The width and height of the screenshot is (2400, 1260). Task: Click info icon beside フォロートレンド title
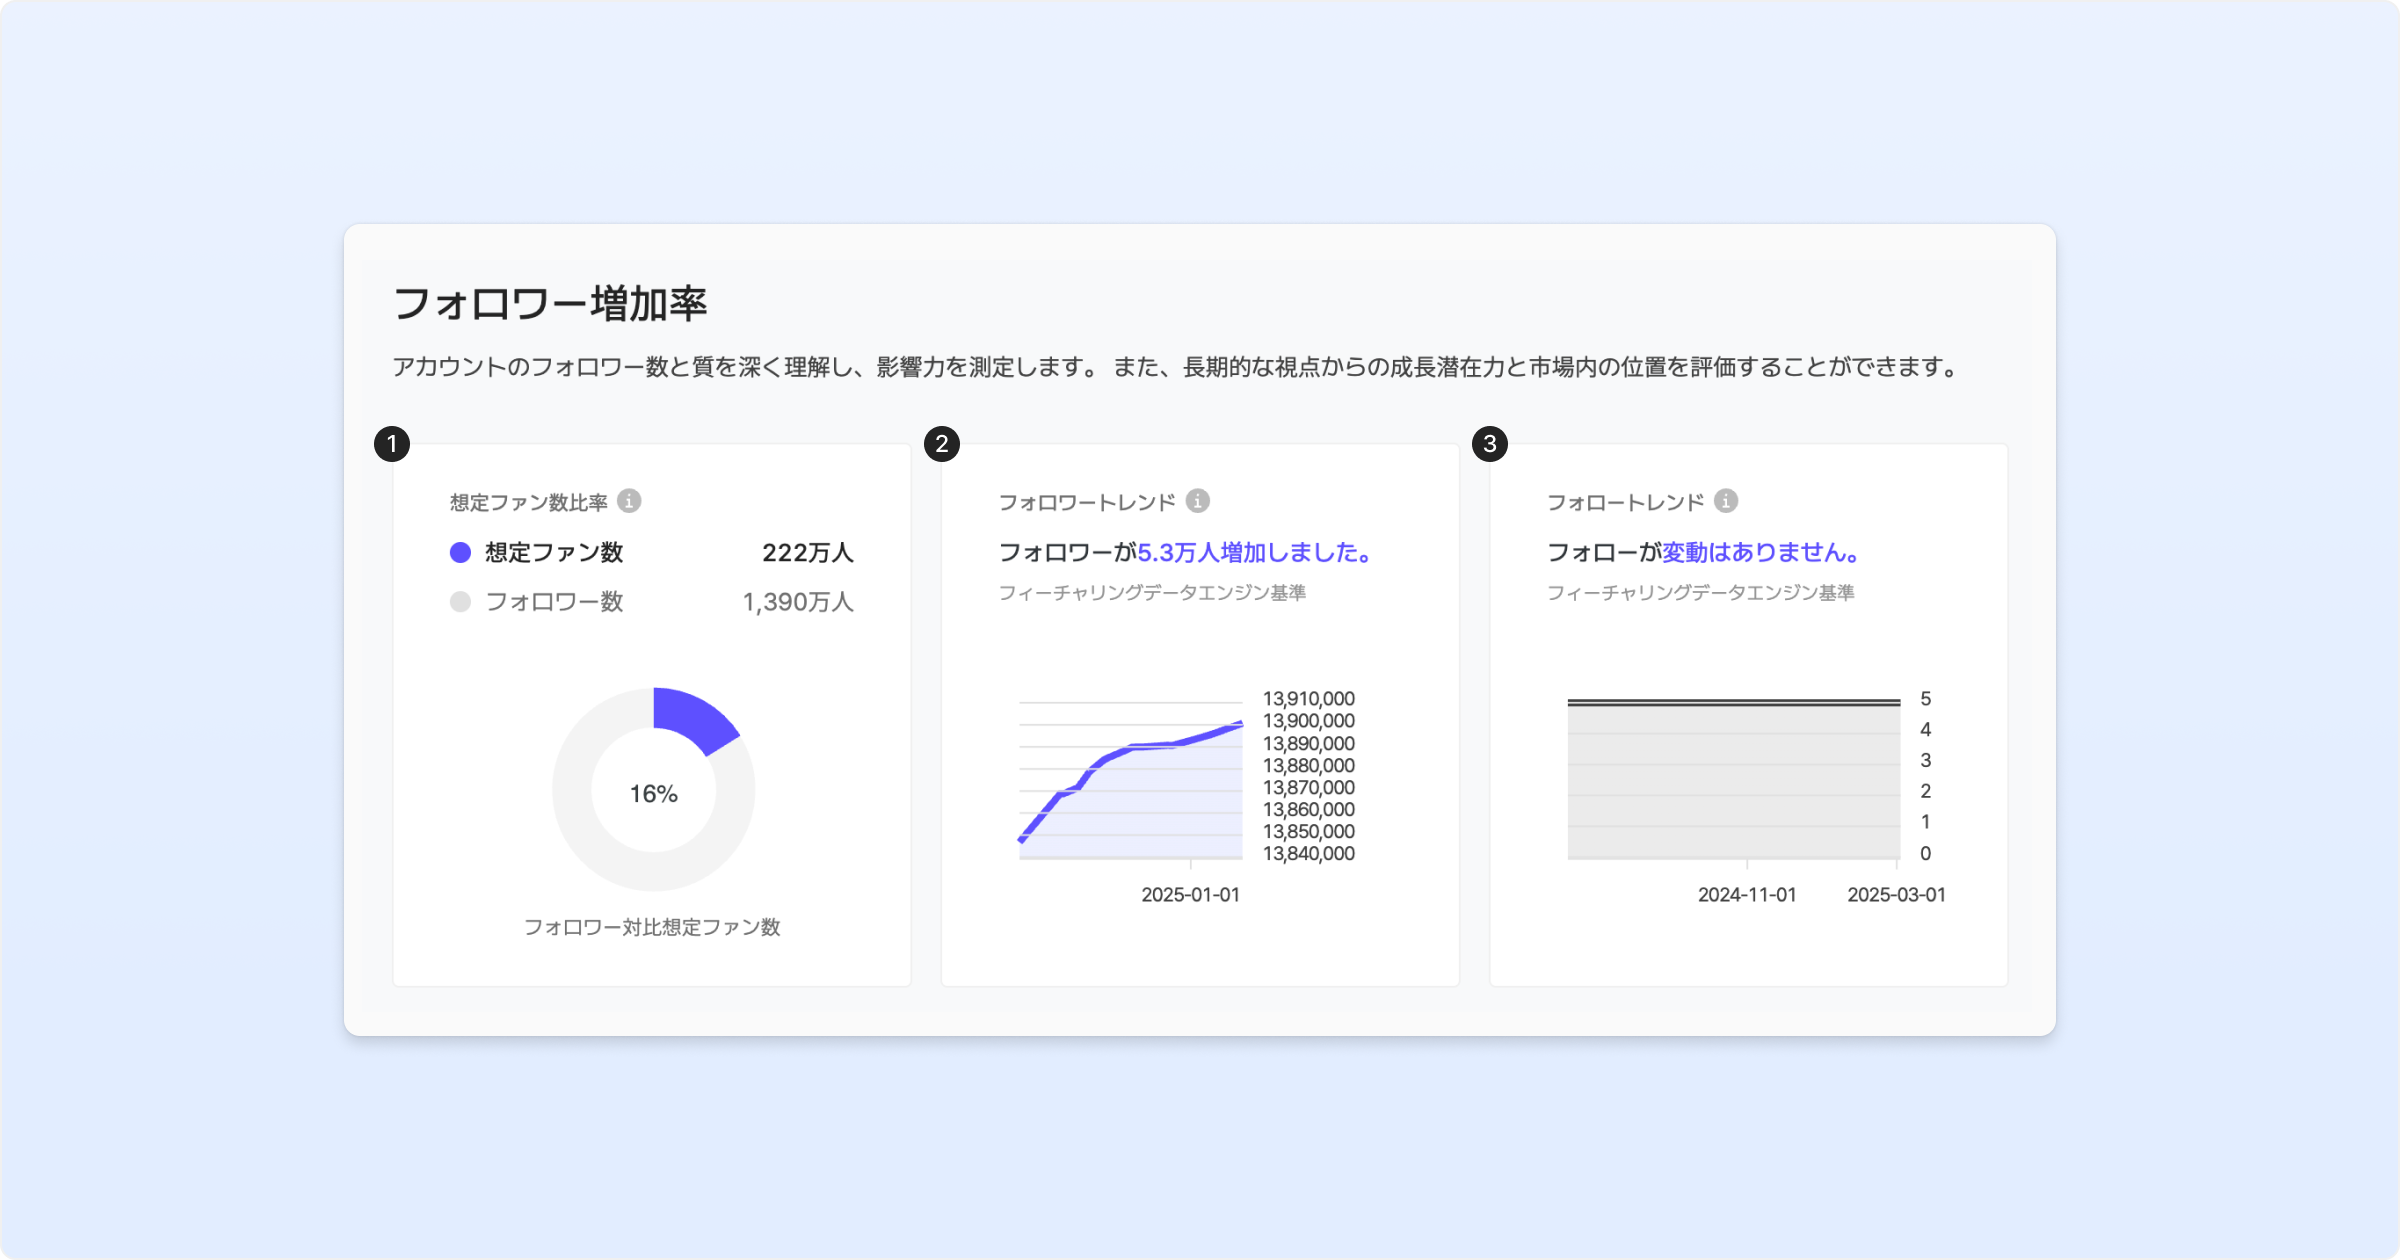click(1725, 501)
